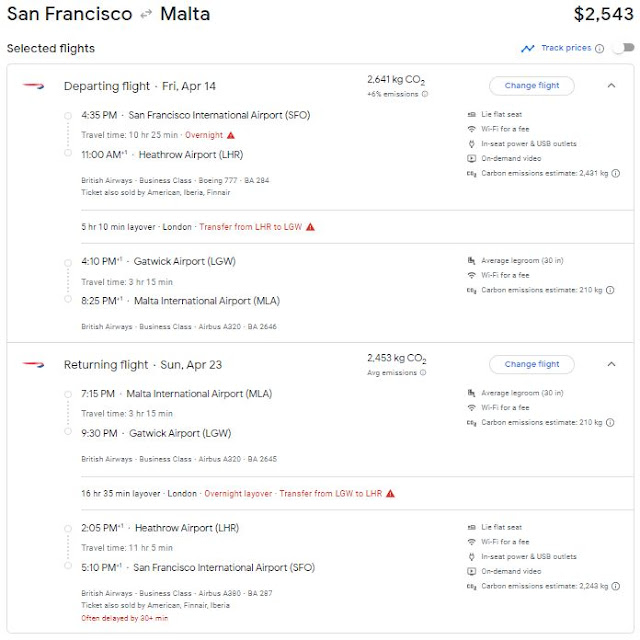Click the Track prices trend-line icon
This screenshot has height=640, width=640.
click(x=527, y=48)
